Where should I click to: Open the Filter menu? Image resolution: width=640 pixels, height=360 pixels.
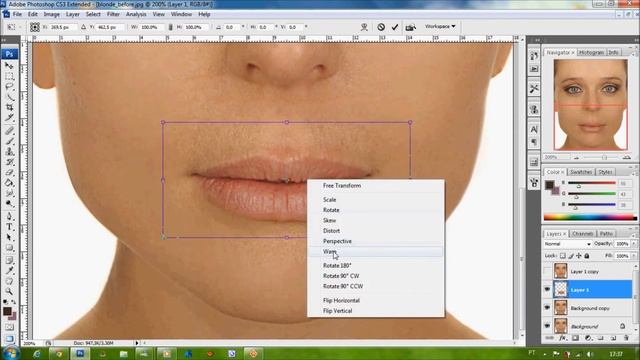pyautogui.click(x=113, y=14)
